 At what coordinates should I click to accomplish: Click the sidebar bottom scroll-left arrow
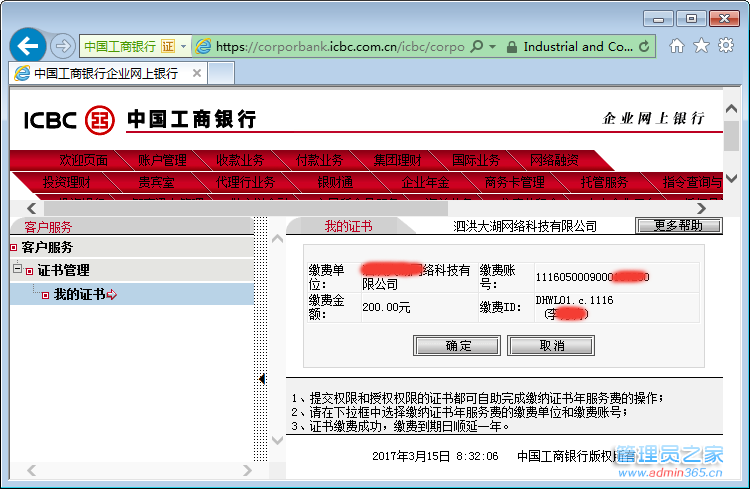32,470
